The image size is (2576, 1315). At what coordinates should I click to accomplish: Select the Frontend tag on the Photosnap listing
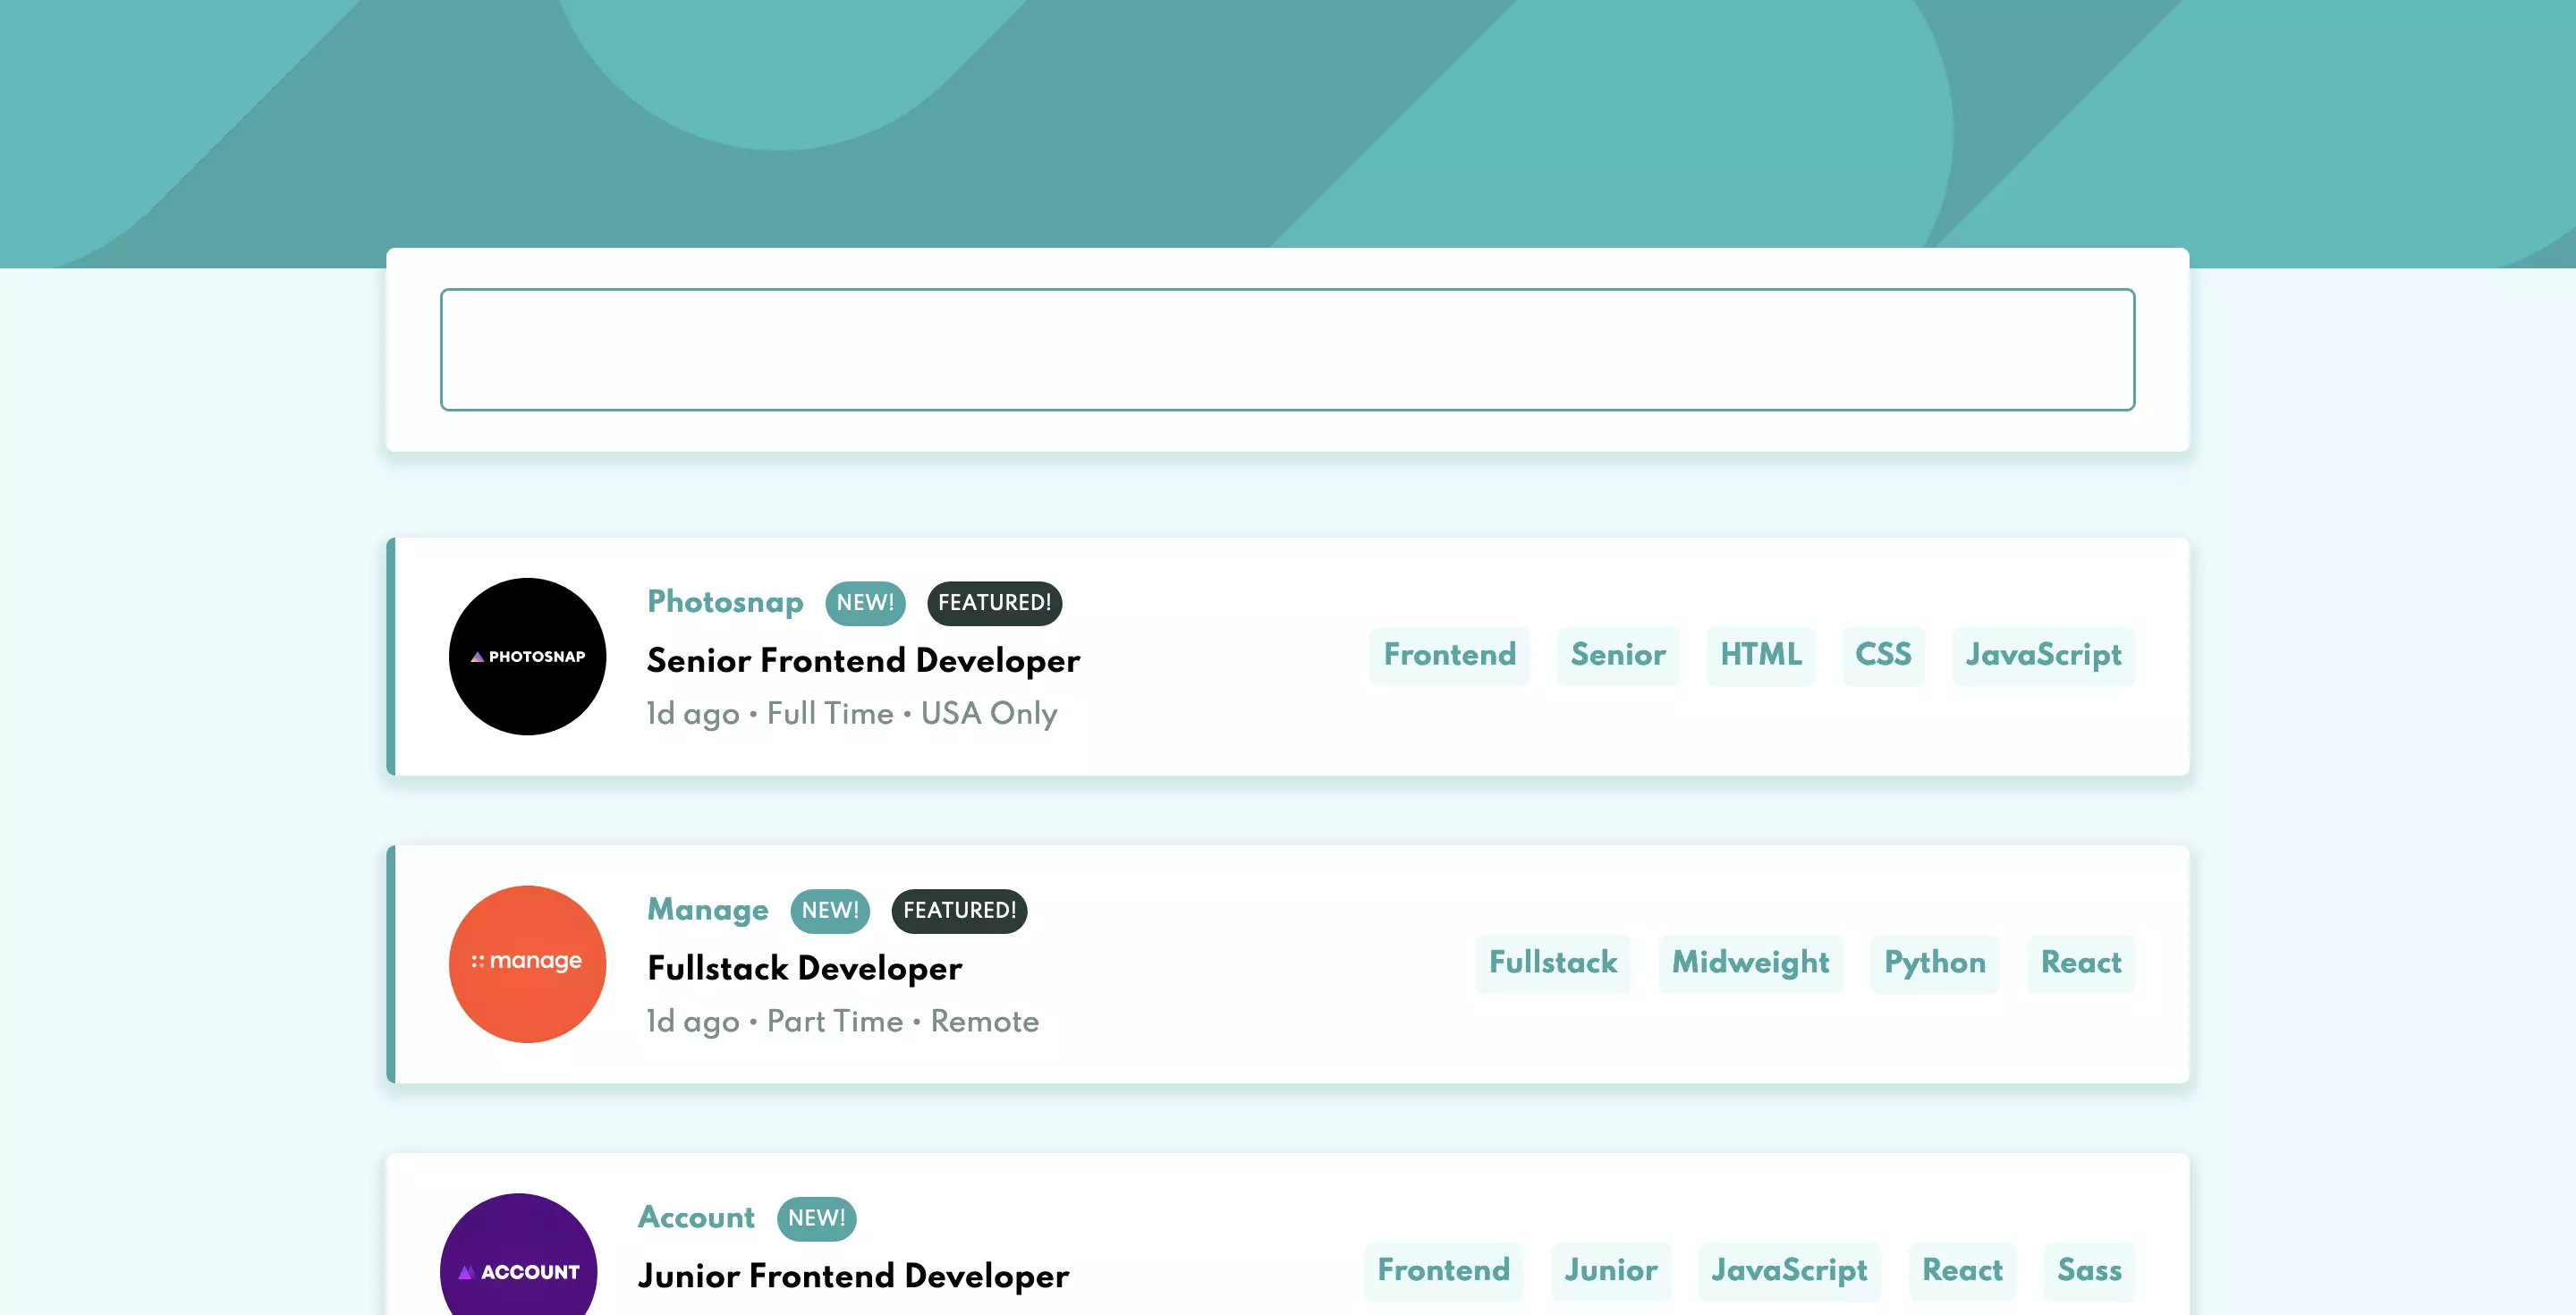(1449, 656)
